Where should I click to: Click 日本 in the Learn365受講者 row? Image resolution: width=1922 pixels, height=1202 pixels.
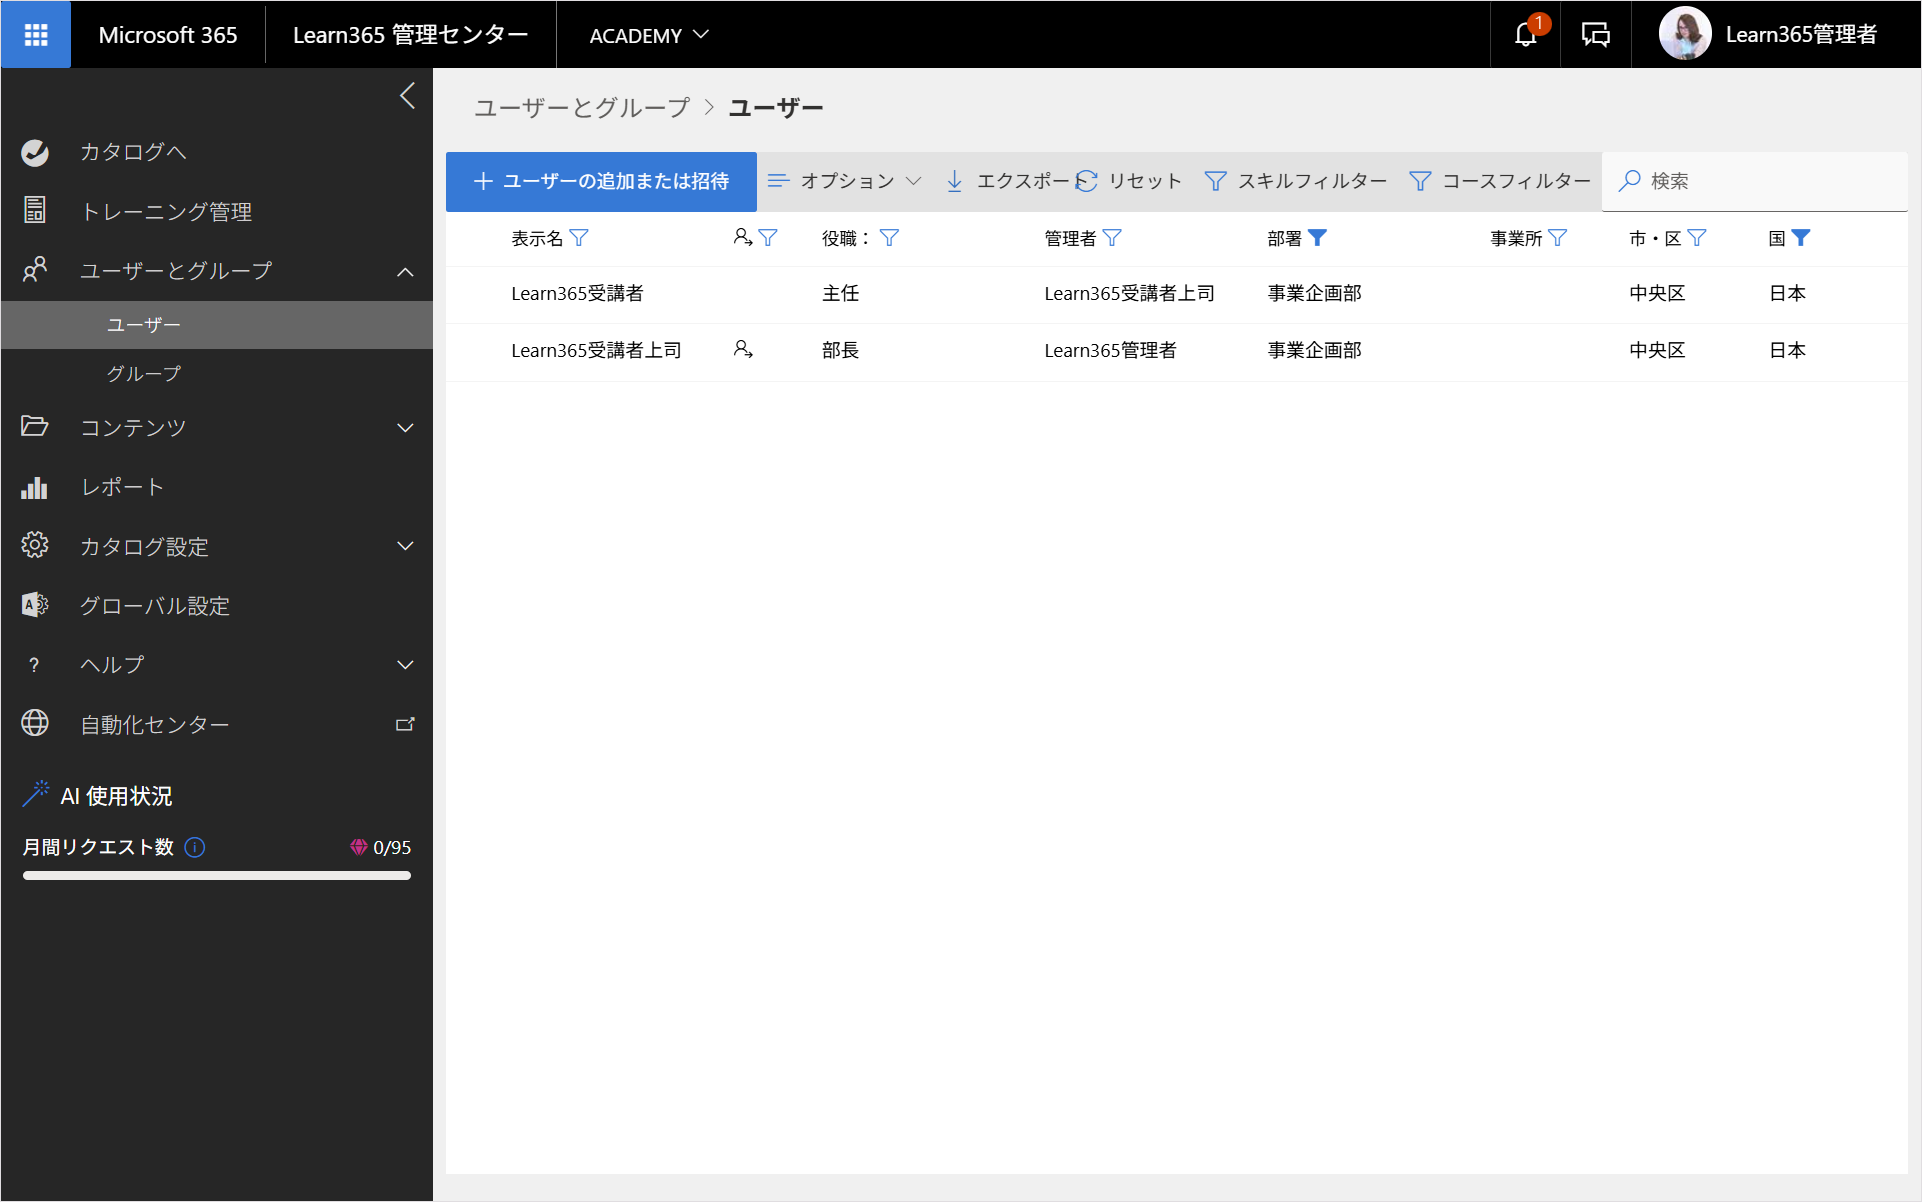coord(1787,293)
